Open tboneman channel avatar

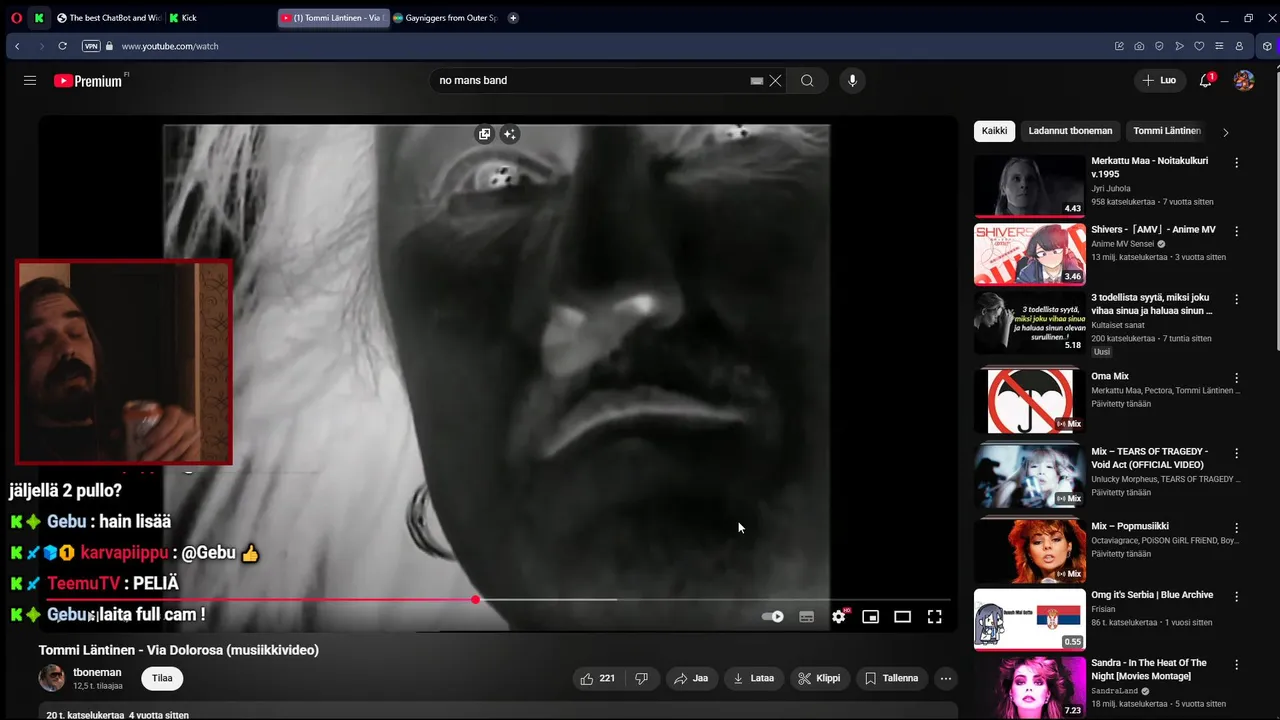(x=52, y=678)
